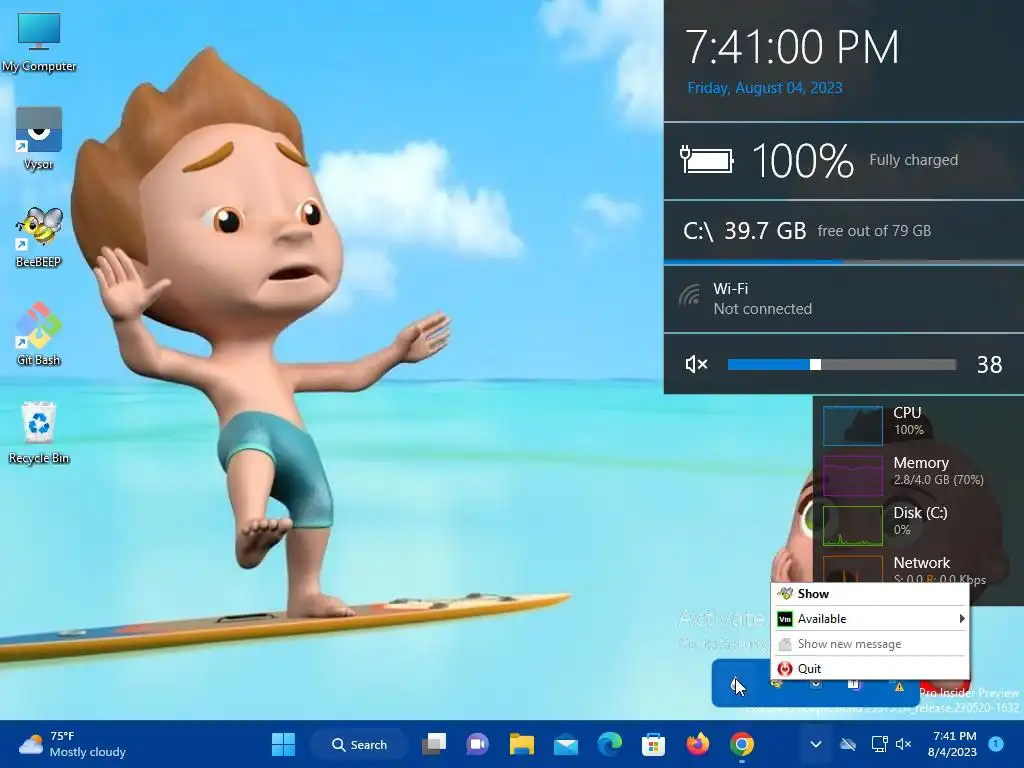
Task: Click the "Fully charged" status text
Action: coord(913,160)
